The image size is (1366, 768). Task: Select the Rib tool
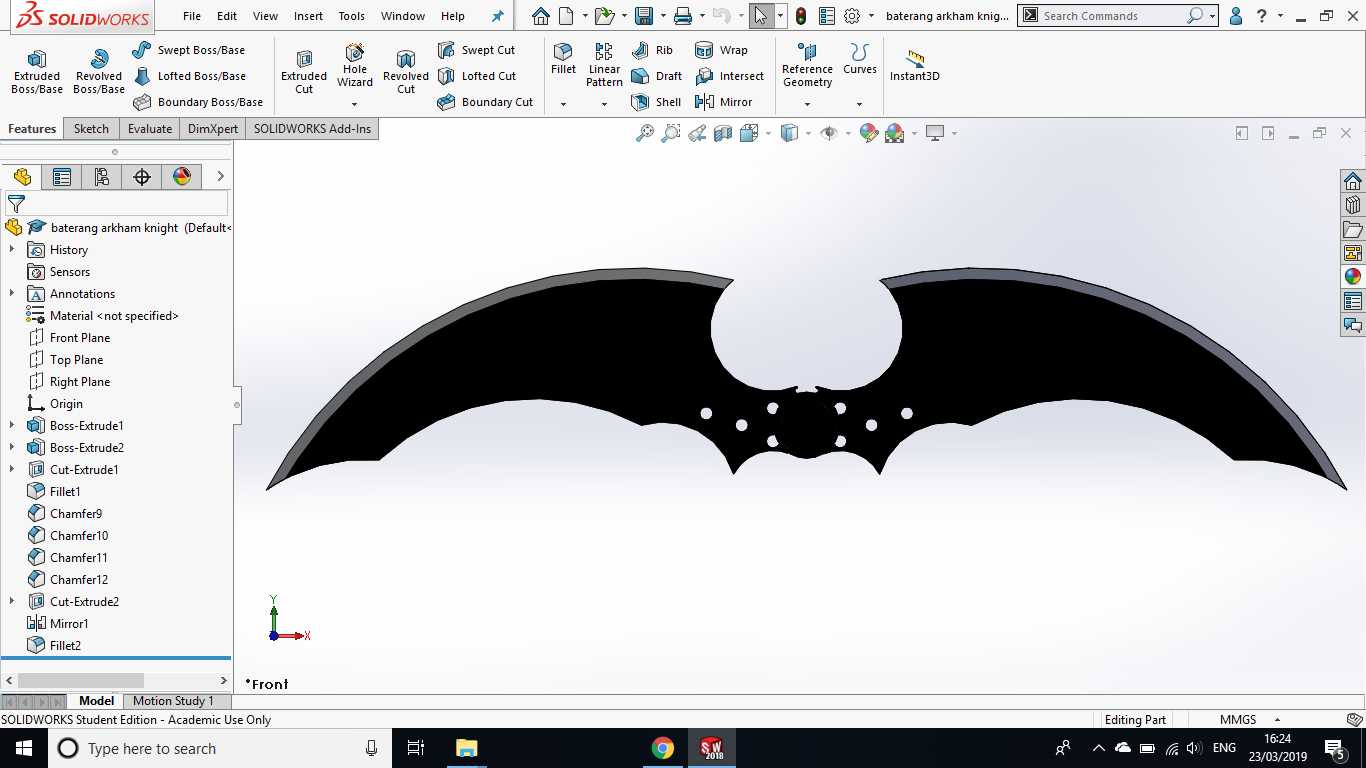(x=653, y=50)
